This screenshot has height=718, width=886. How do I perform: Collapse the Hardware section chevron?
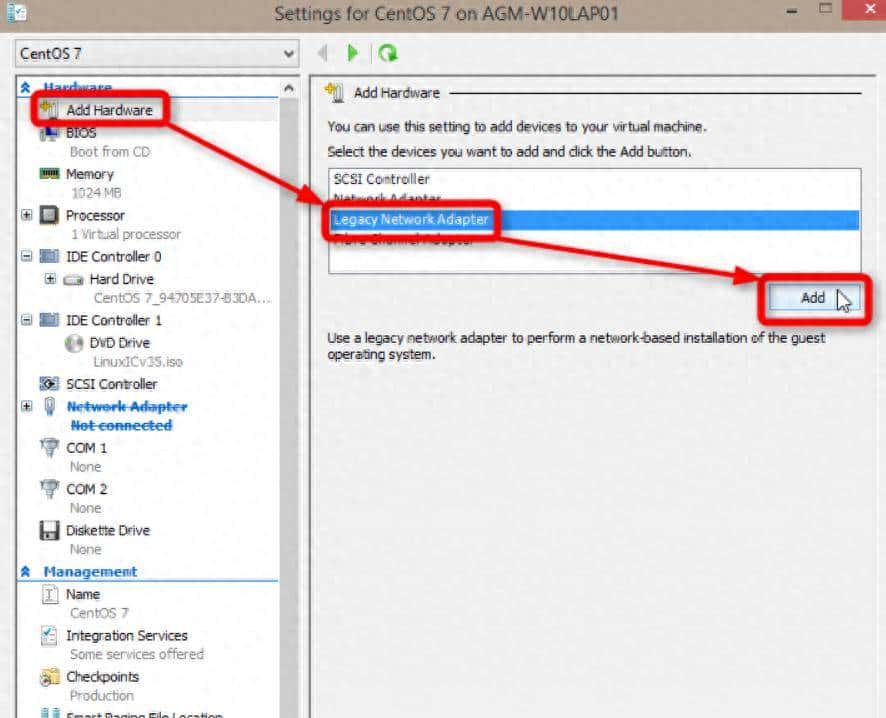26,88
